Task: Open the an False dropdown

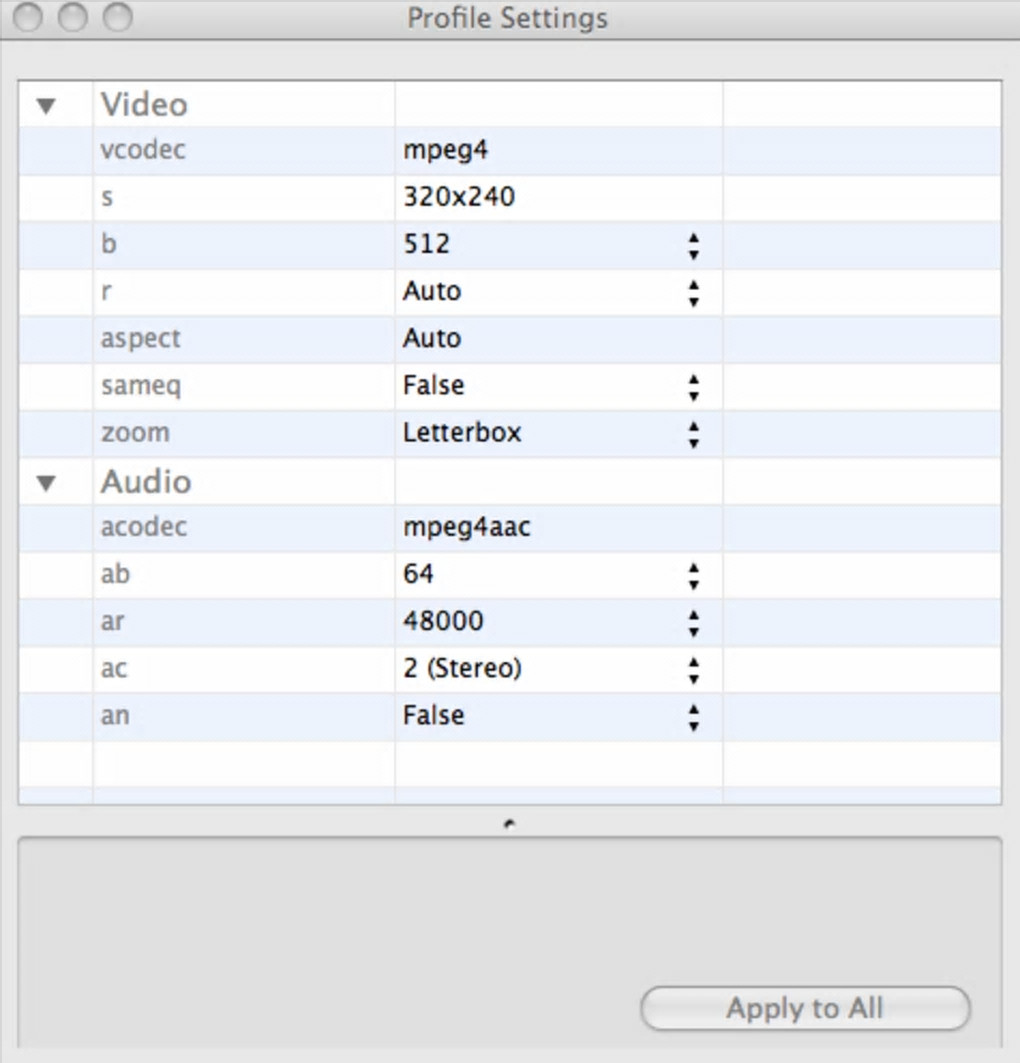Action: (x=693, y=716)
